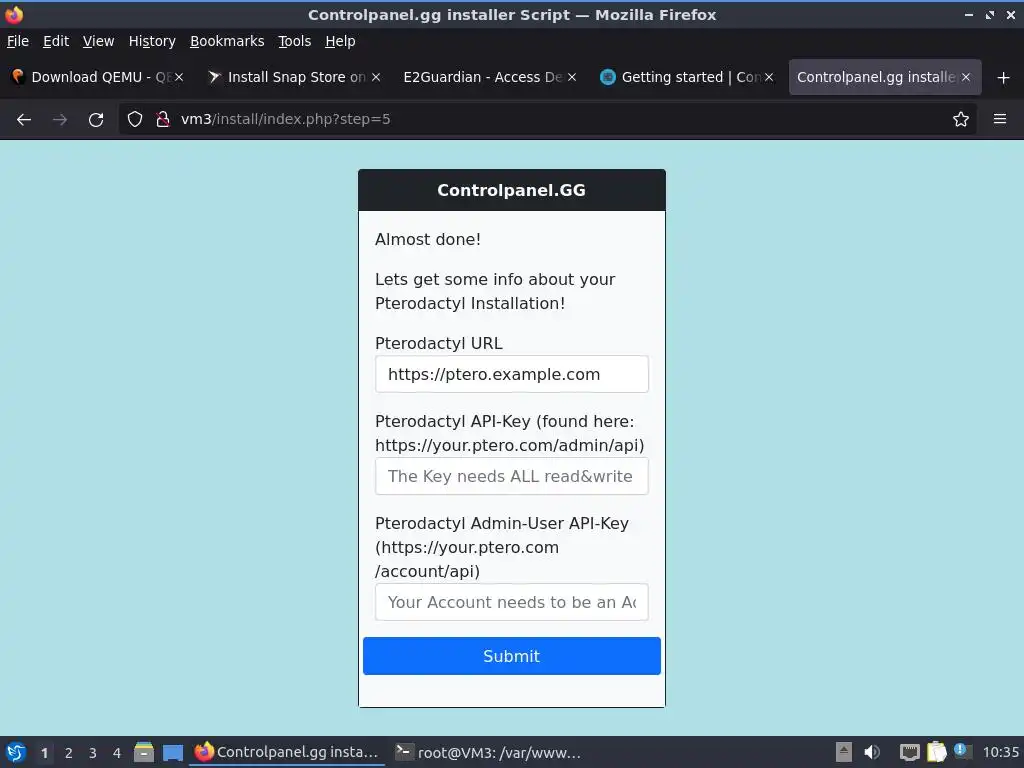Open the network status tray icon
The width and height of the screenshot is (1024, 768).
tap(909, 752)
